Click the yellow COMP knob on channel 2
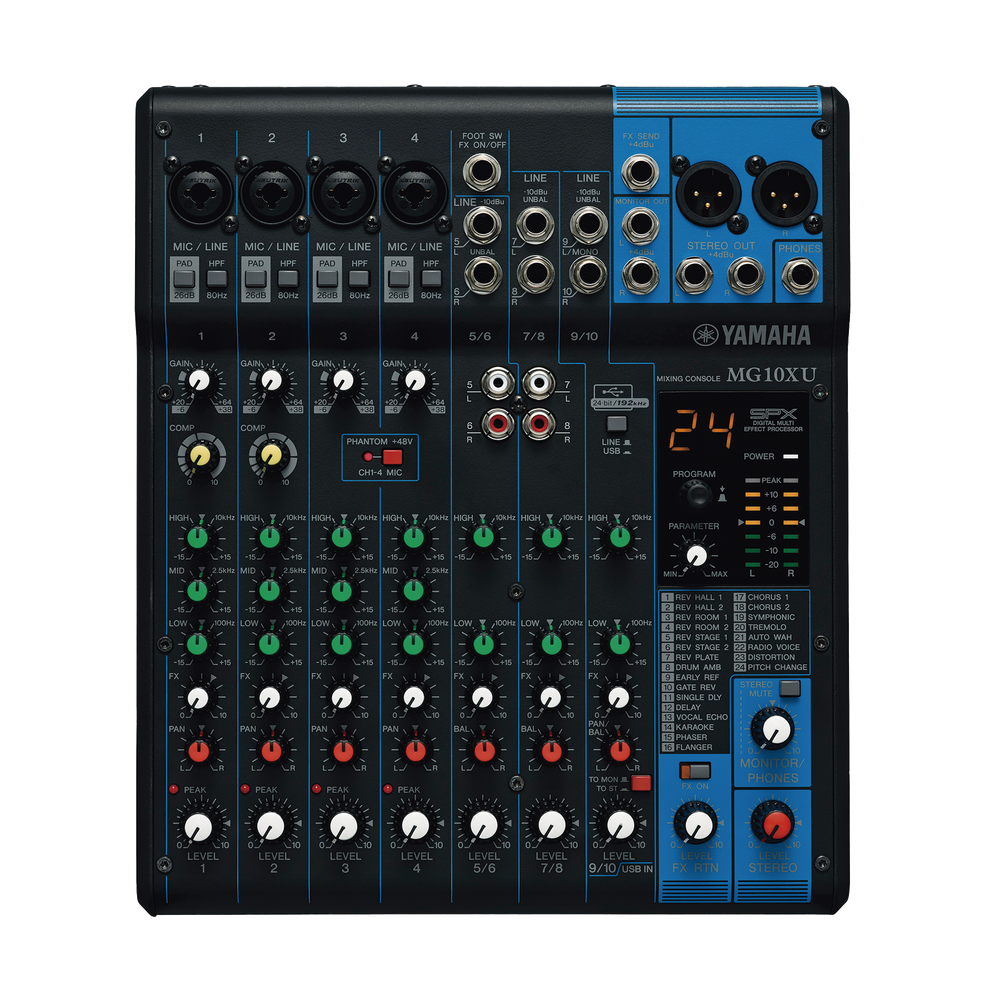Viewport: 1000px width, 1000px height. tap(270, 456)
